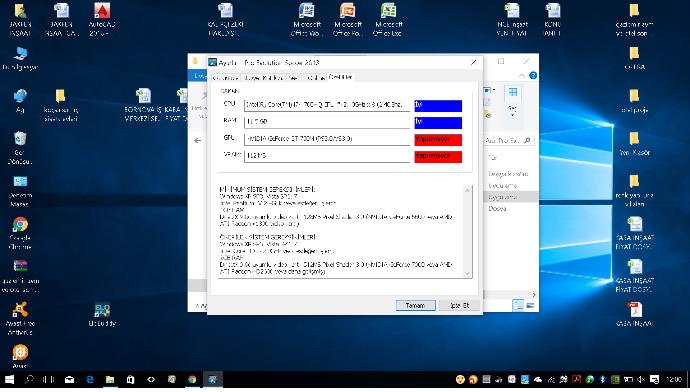Click the İptal Et button
690x392 pixels.
click(x=459, y=305)
